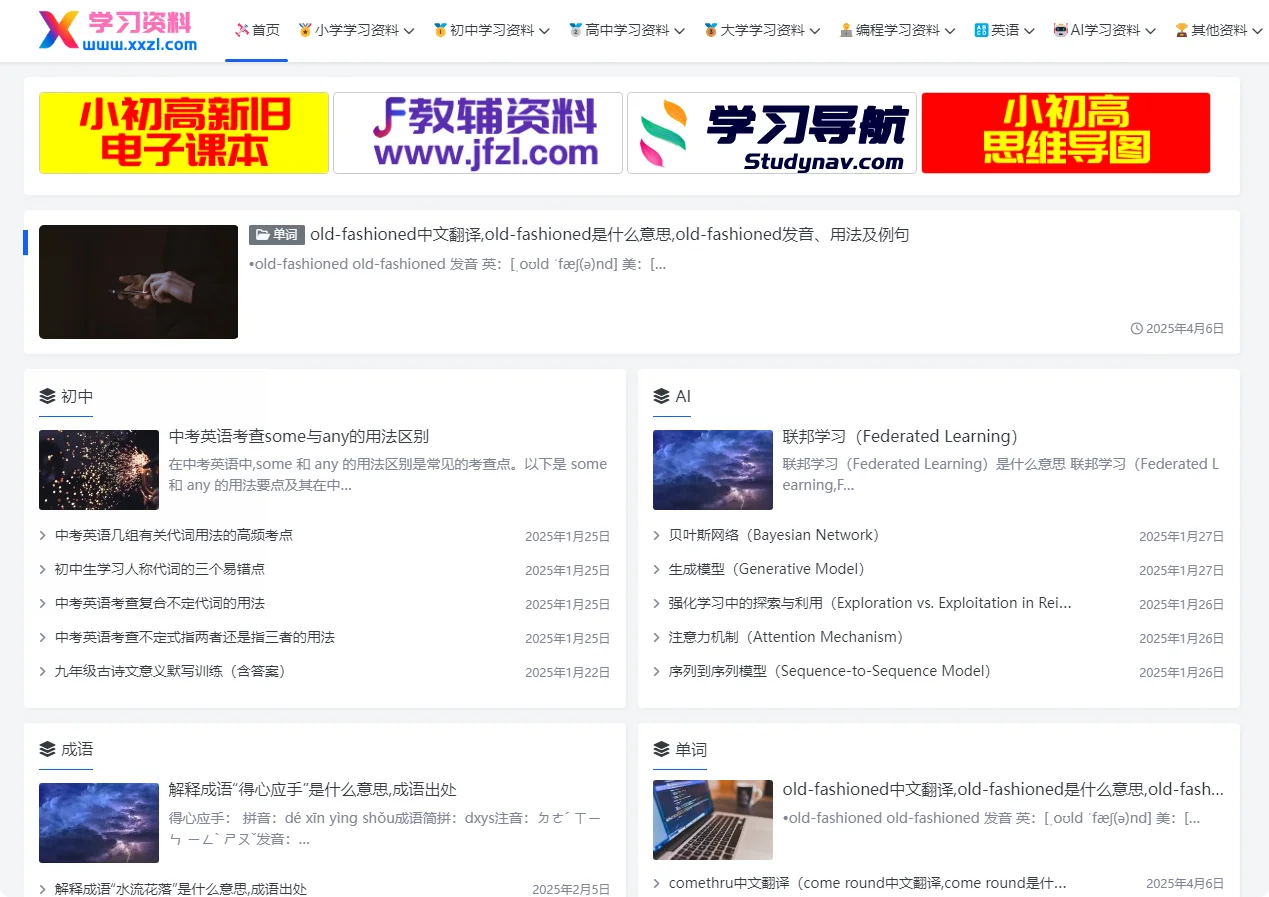Click the Studynav colored logo icon
The width and height of the screenshot is (1269, 897).
click(661, 132)
